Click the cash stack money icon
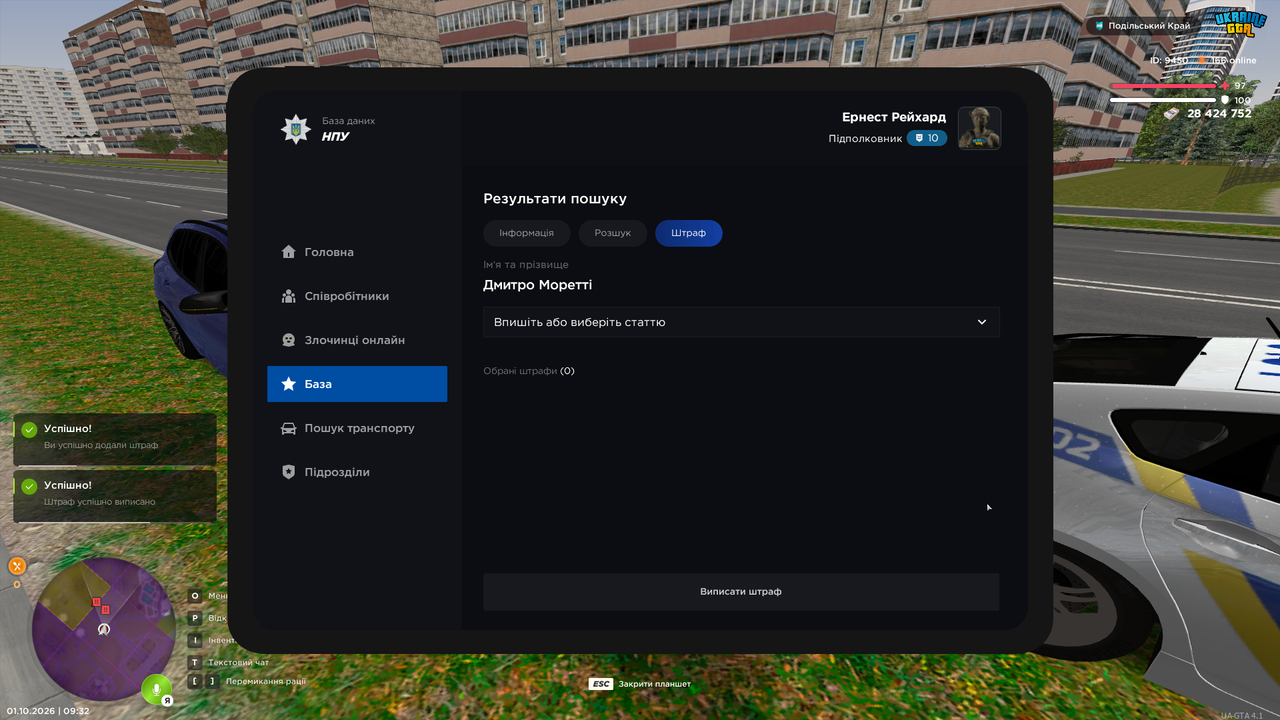This screenshot has height=720, width=1280. 1171,114
